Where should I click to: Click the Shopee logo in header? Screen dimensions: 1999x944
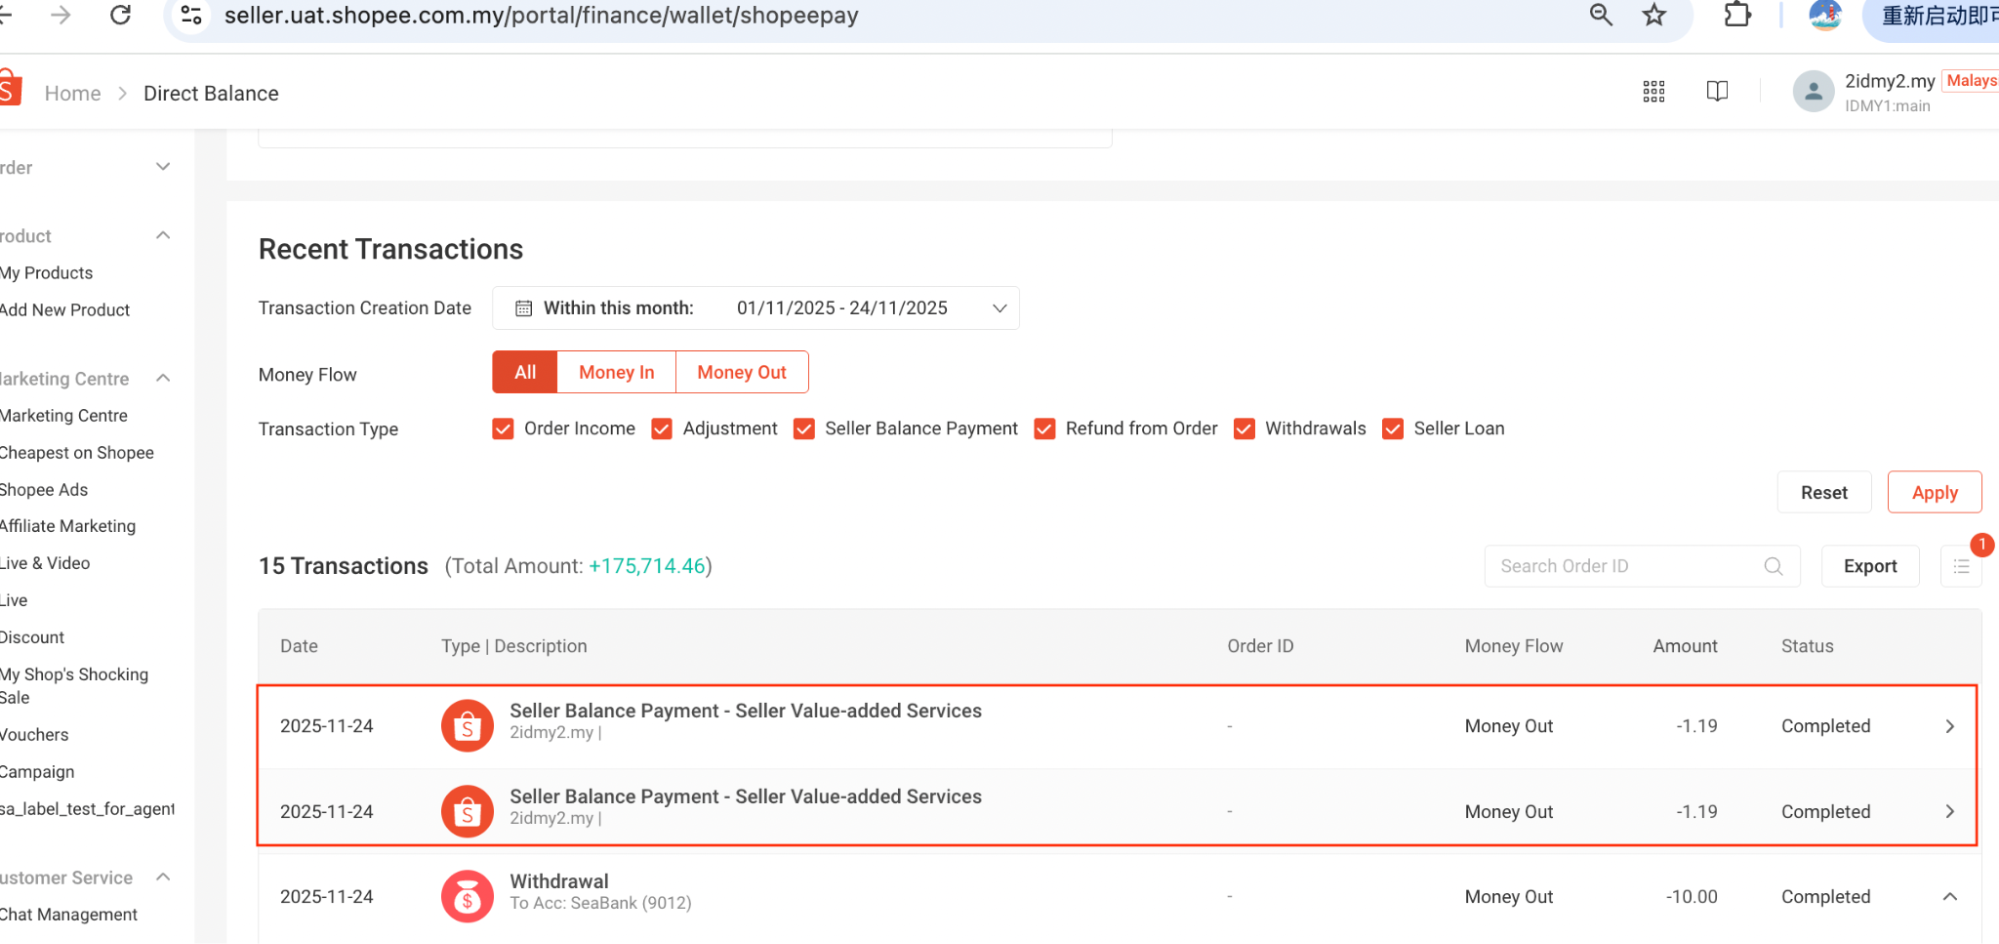pyautogui.click(x=10, y=88)
